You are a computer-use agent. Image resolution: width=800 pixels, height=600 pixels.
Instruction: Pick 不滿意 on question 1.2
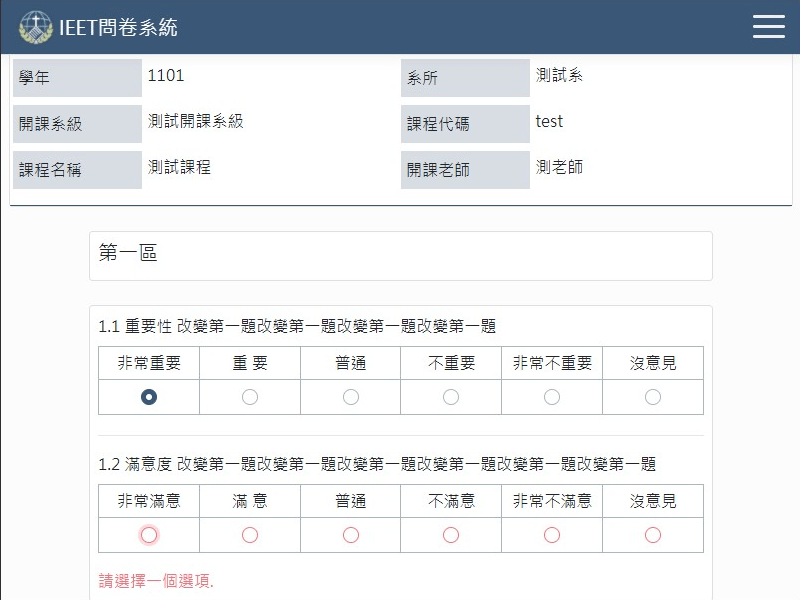click(x=451, y=534)
